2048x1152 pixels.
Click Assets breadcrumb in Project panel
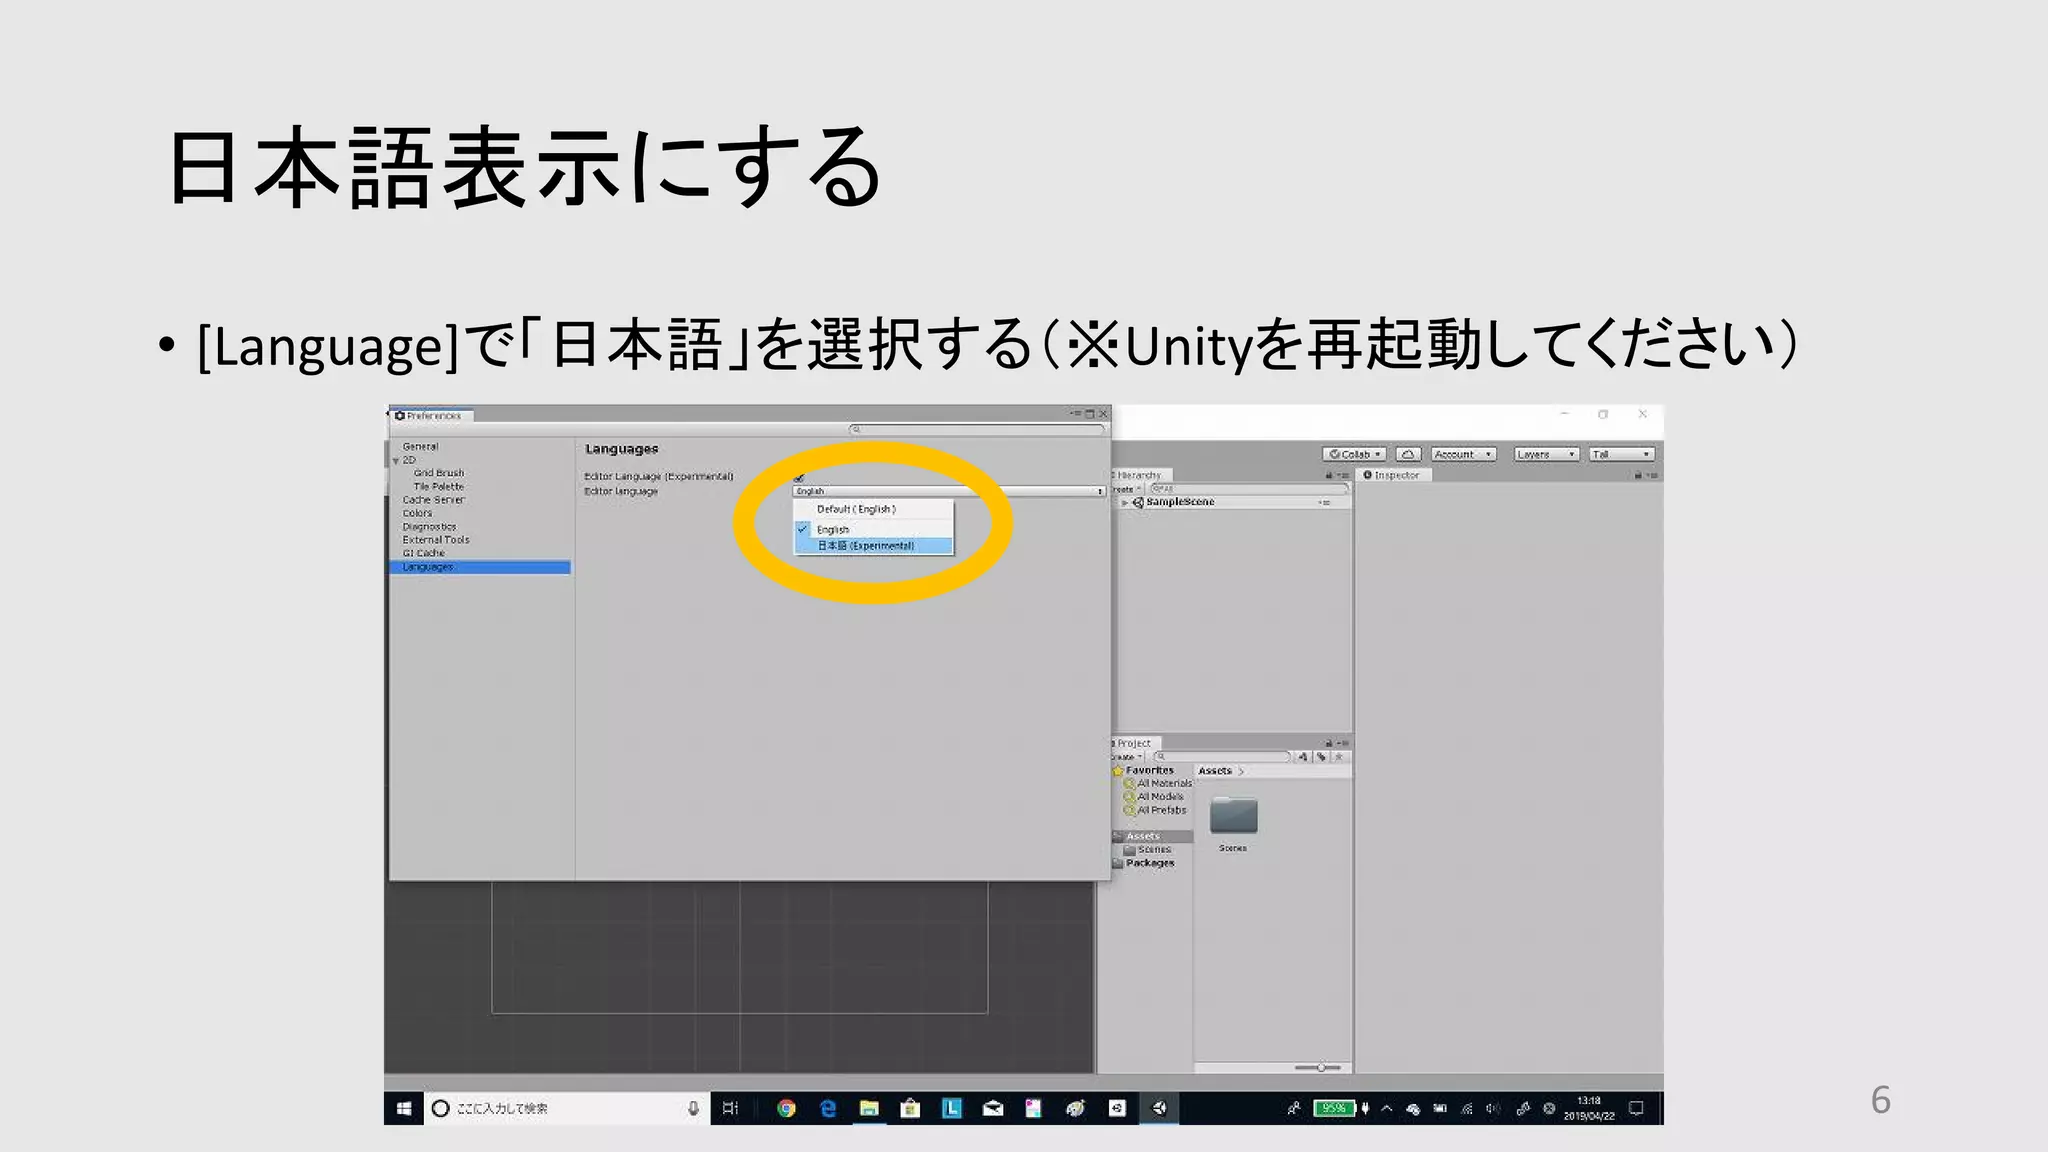1215,771
